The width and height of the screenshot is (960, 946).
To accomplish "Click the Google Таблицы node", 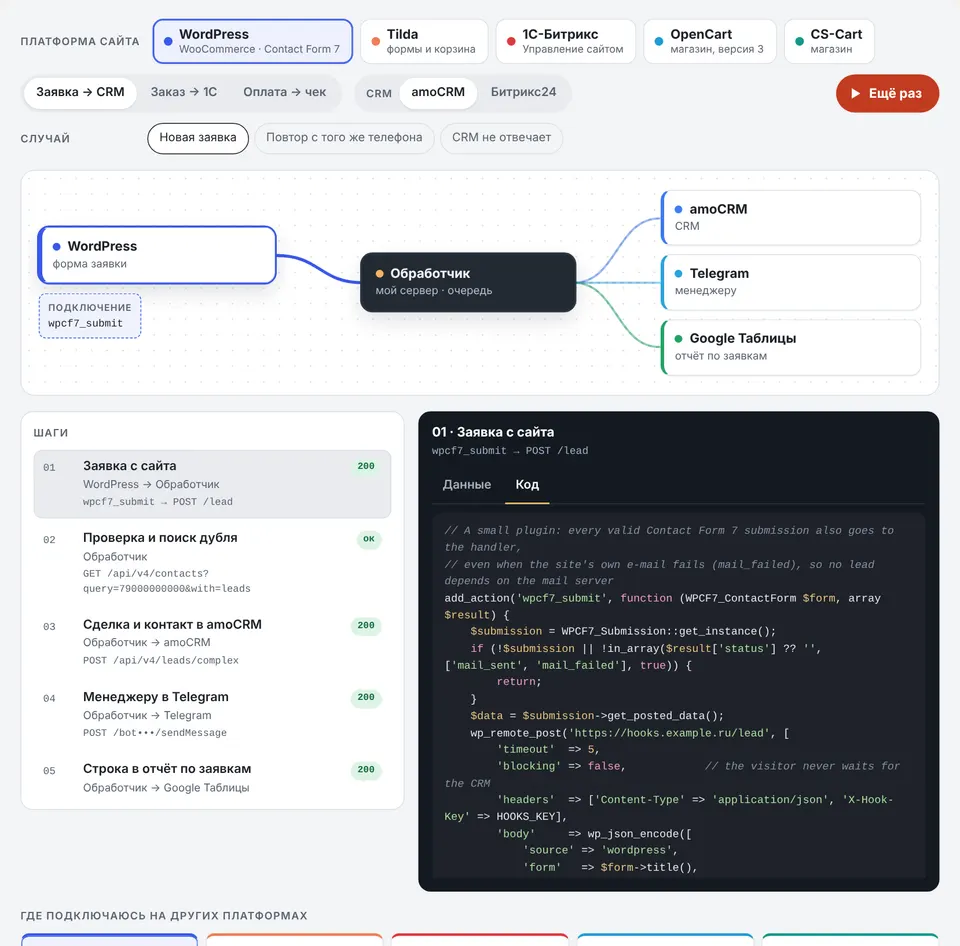I will [x=791, y=347].
